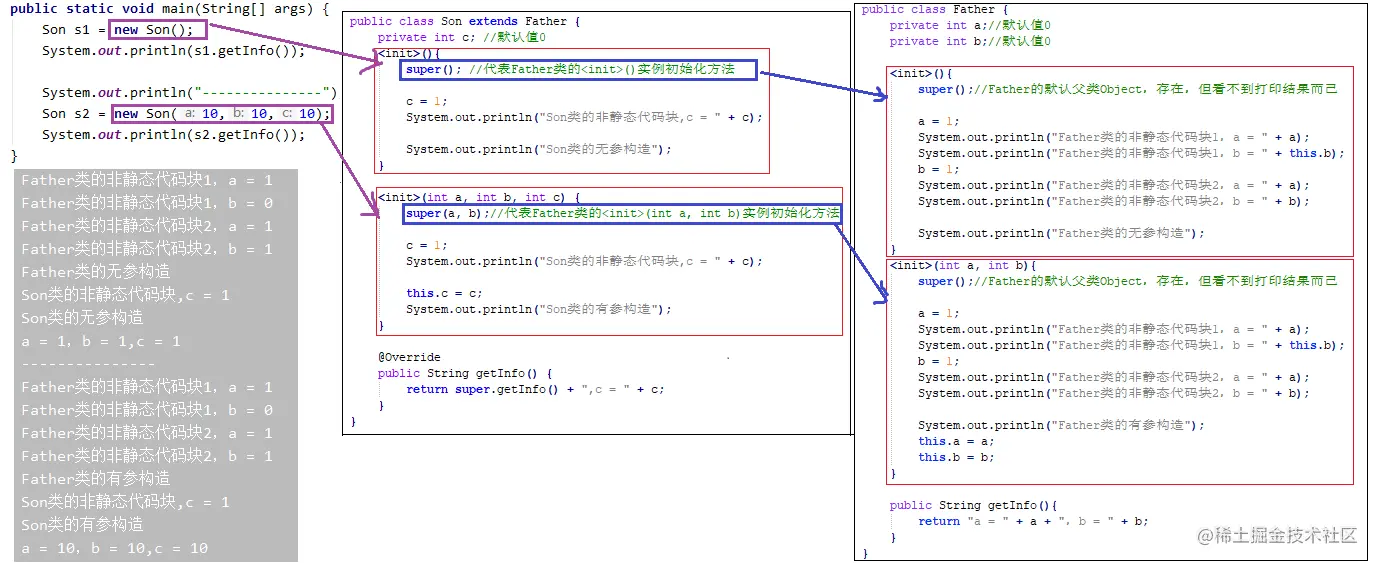The image size is (1375, 563).
Task: Click the 'private int a;//默认值0' field declaration
Action: click(x=970, y=25)
